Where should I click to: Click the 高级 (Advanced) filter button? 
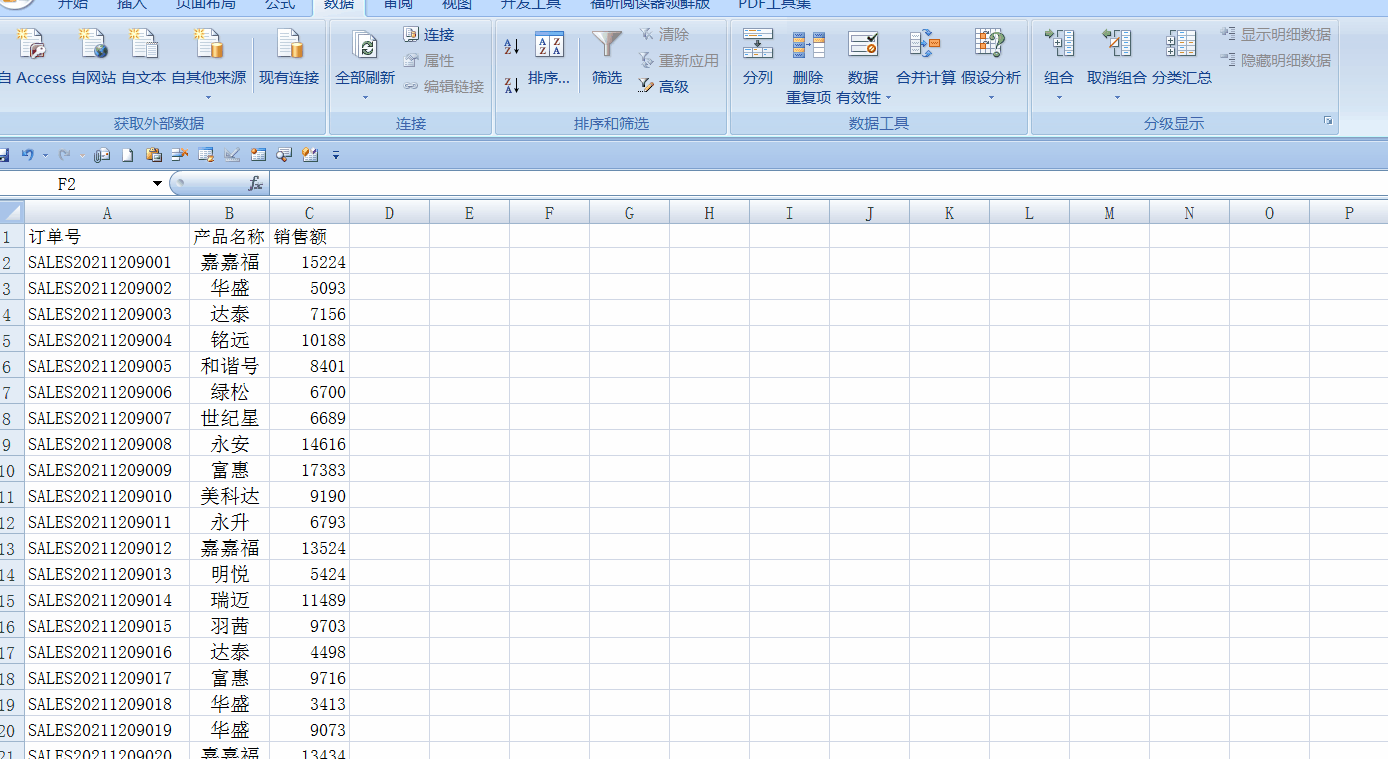[664, 87]
